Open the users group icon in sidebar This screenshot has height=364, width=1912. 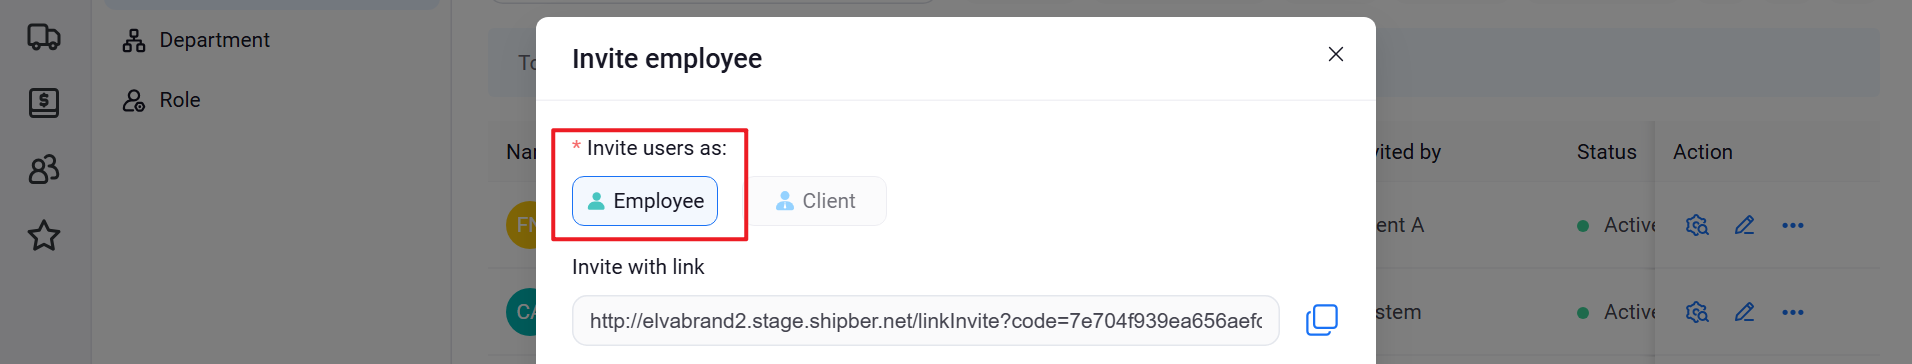[x=44, y=169]
